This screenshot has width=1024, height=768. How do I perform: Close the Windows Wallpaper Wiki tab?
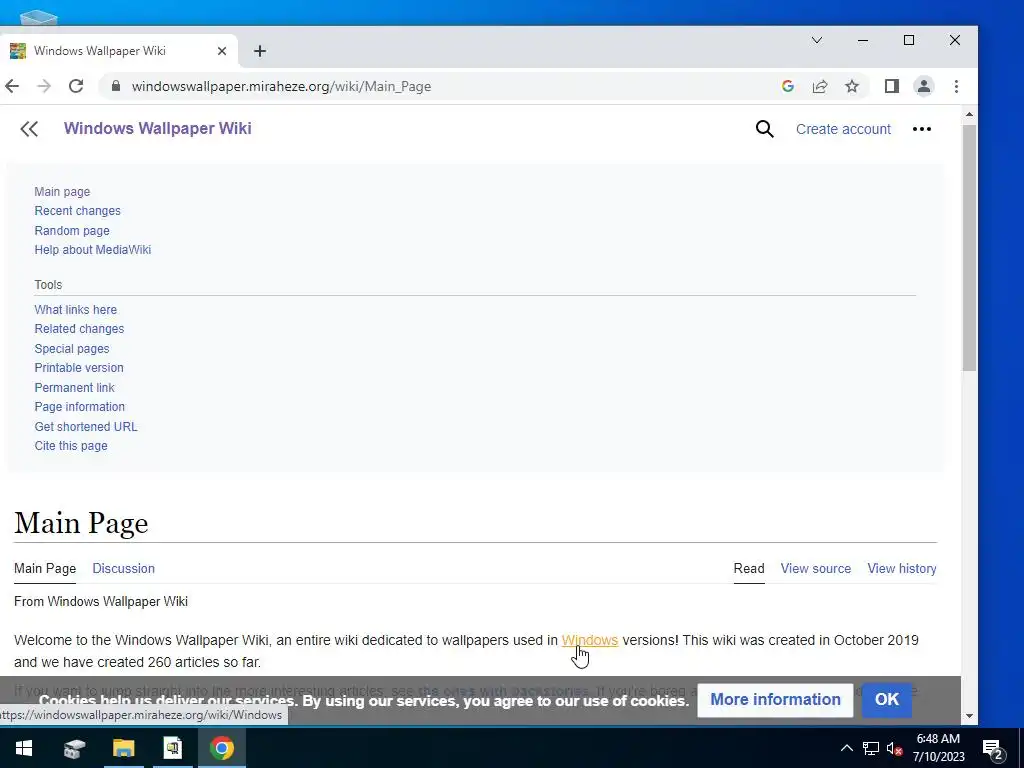click(222, 51)
